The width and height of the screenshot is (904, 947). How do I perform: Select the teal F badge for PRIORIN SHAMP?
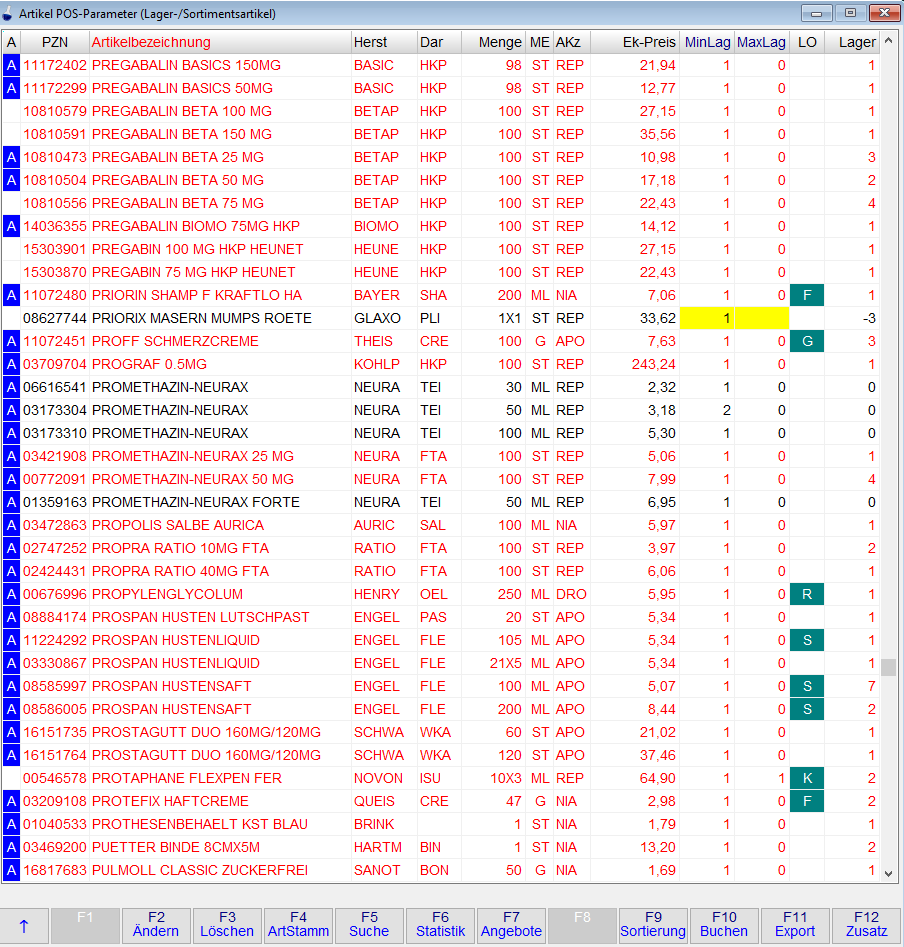pos(806,295)
